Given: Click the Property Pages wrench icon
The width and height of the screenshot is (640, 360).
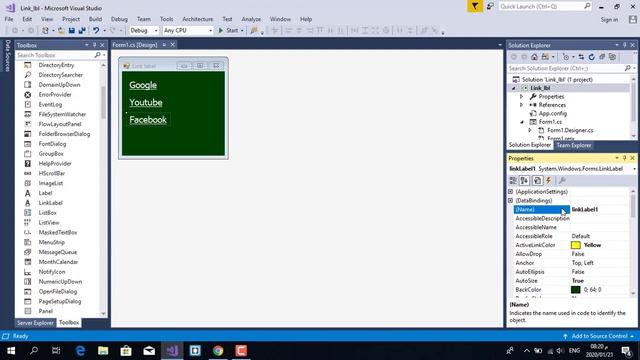Looking at the screenshot, I should tap(562, 180).
